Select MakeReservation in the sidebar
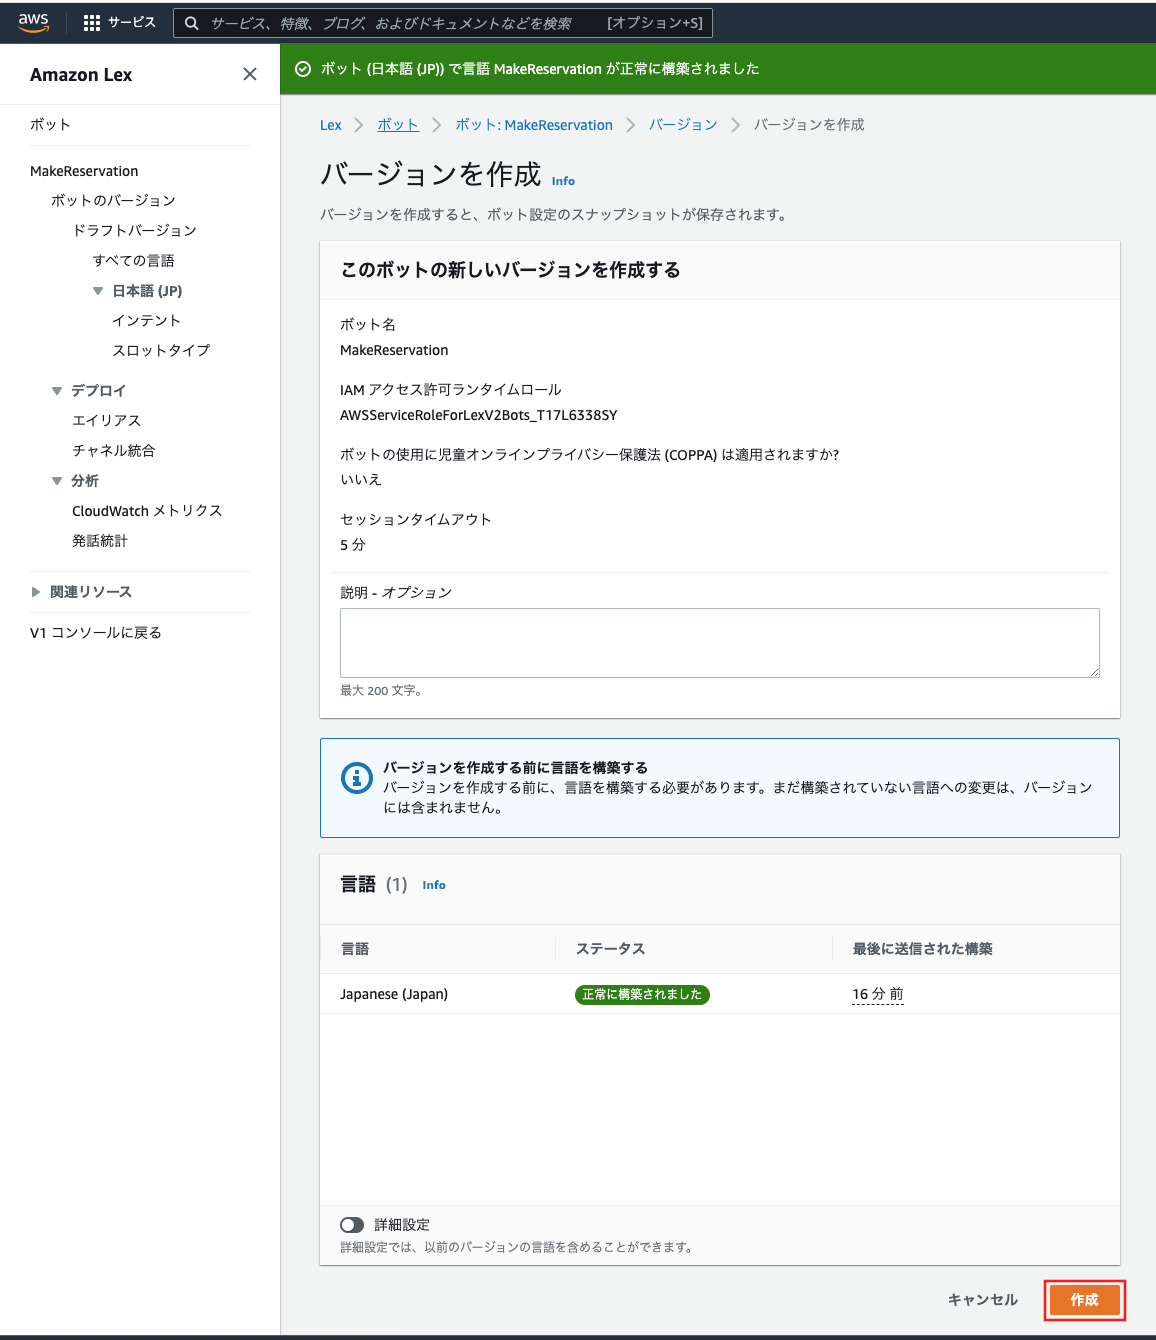The image size is (1156, 1340). tap(84, 171)
